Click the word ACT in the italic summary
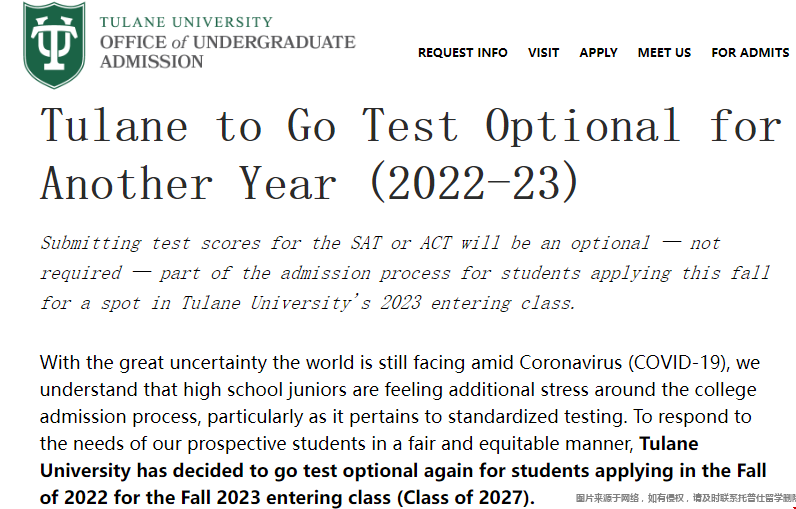The image size is (796, 509). click(436, 243)
